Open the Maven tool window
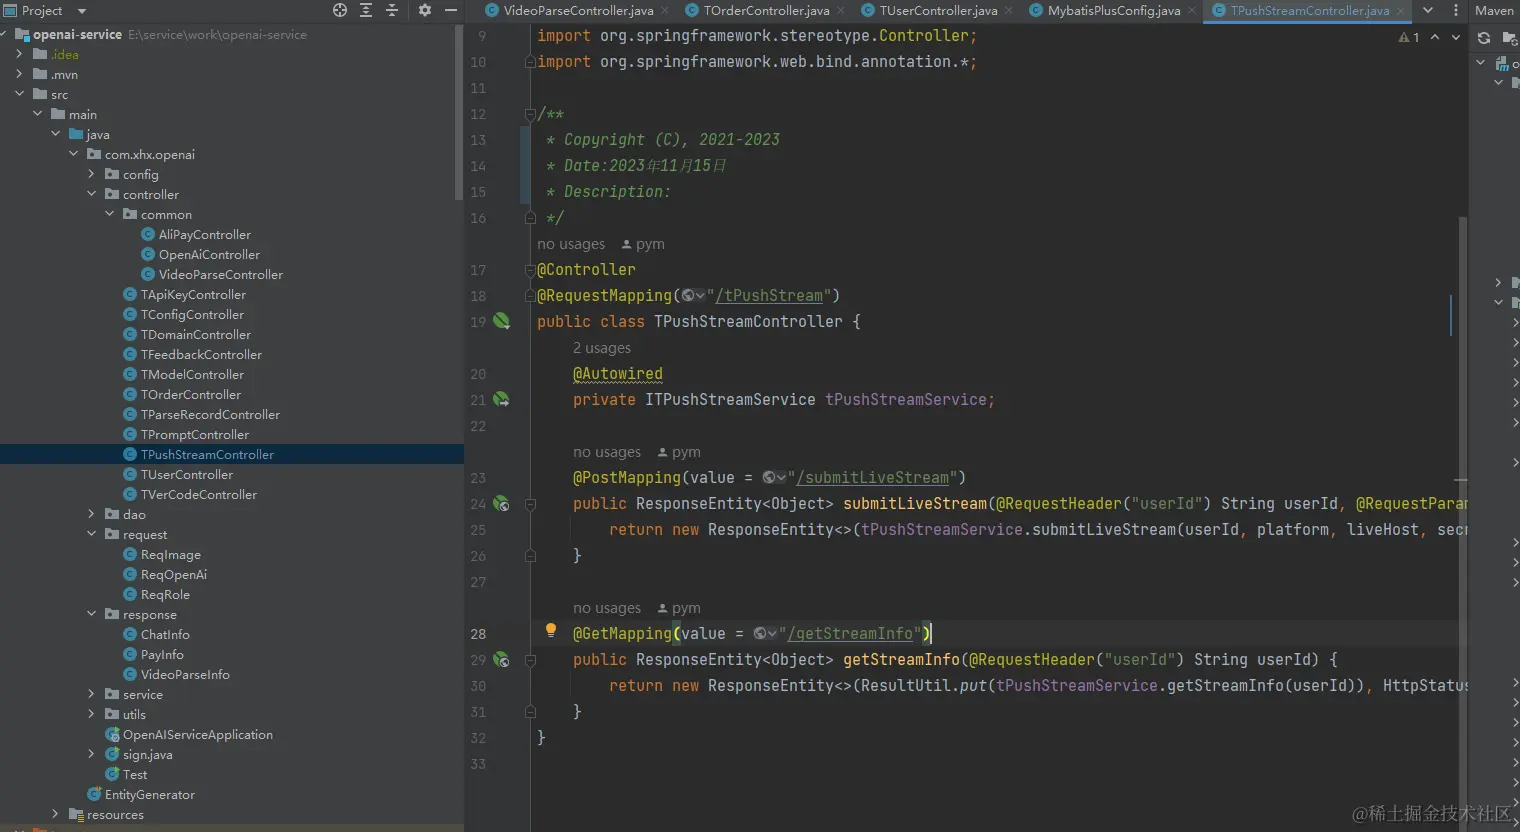 pyautogui.click(x=1494, y=10)
